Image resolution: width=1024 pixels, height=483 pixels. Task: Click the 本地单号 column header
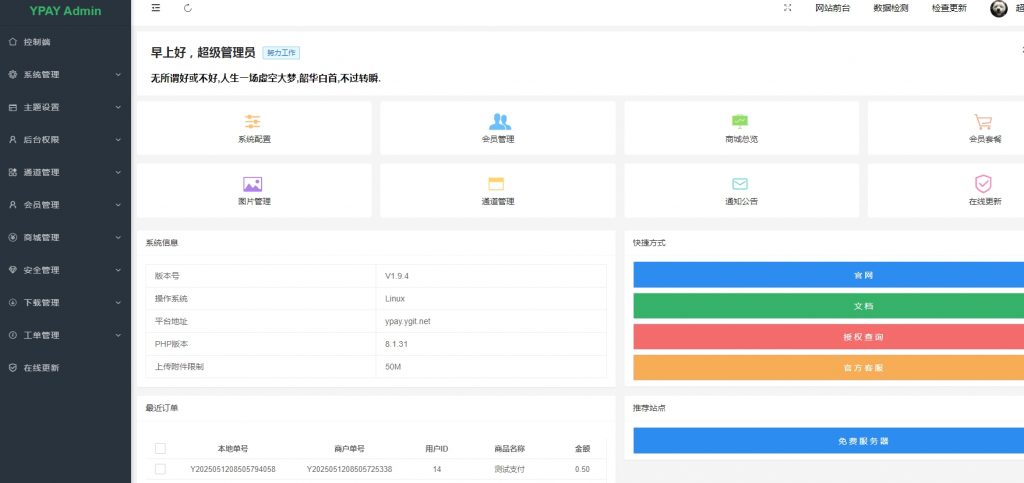[232, 449]
